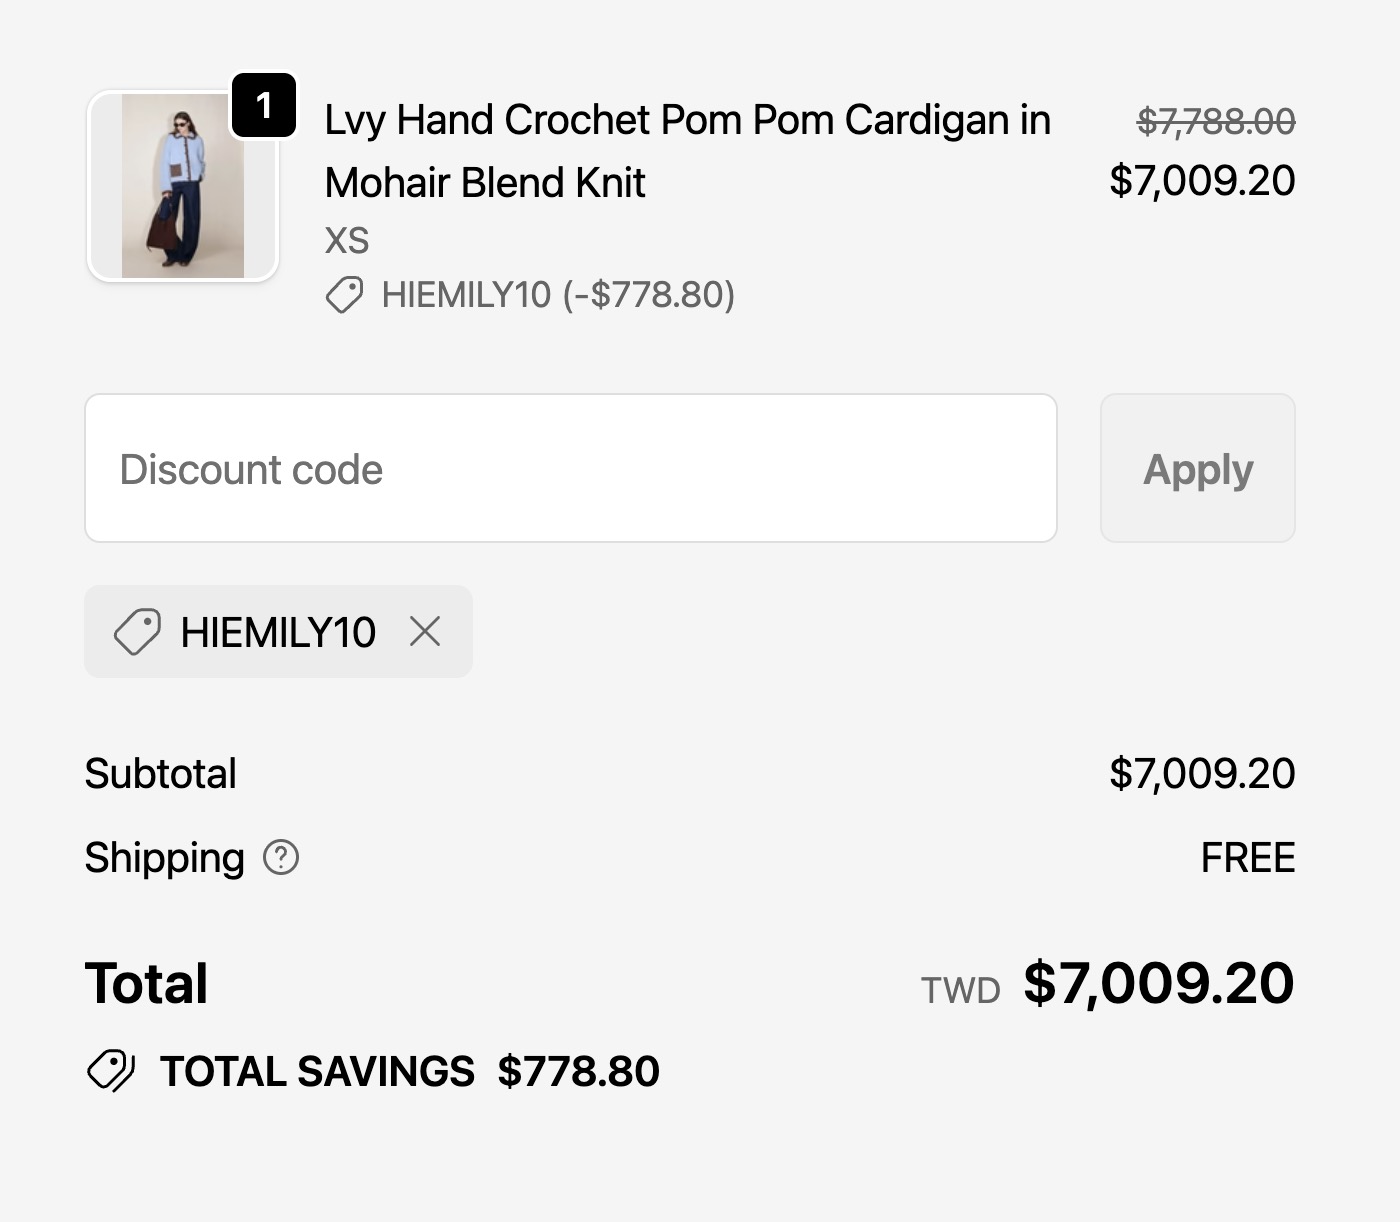The height and width of the screenshot is (1222, 1400).
Task: Open the Shipping help question mark
Action: pyautogui.click(x=281, y=858)
